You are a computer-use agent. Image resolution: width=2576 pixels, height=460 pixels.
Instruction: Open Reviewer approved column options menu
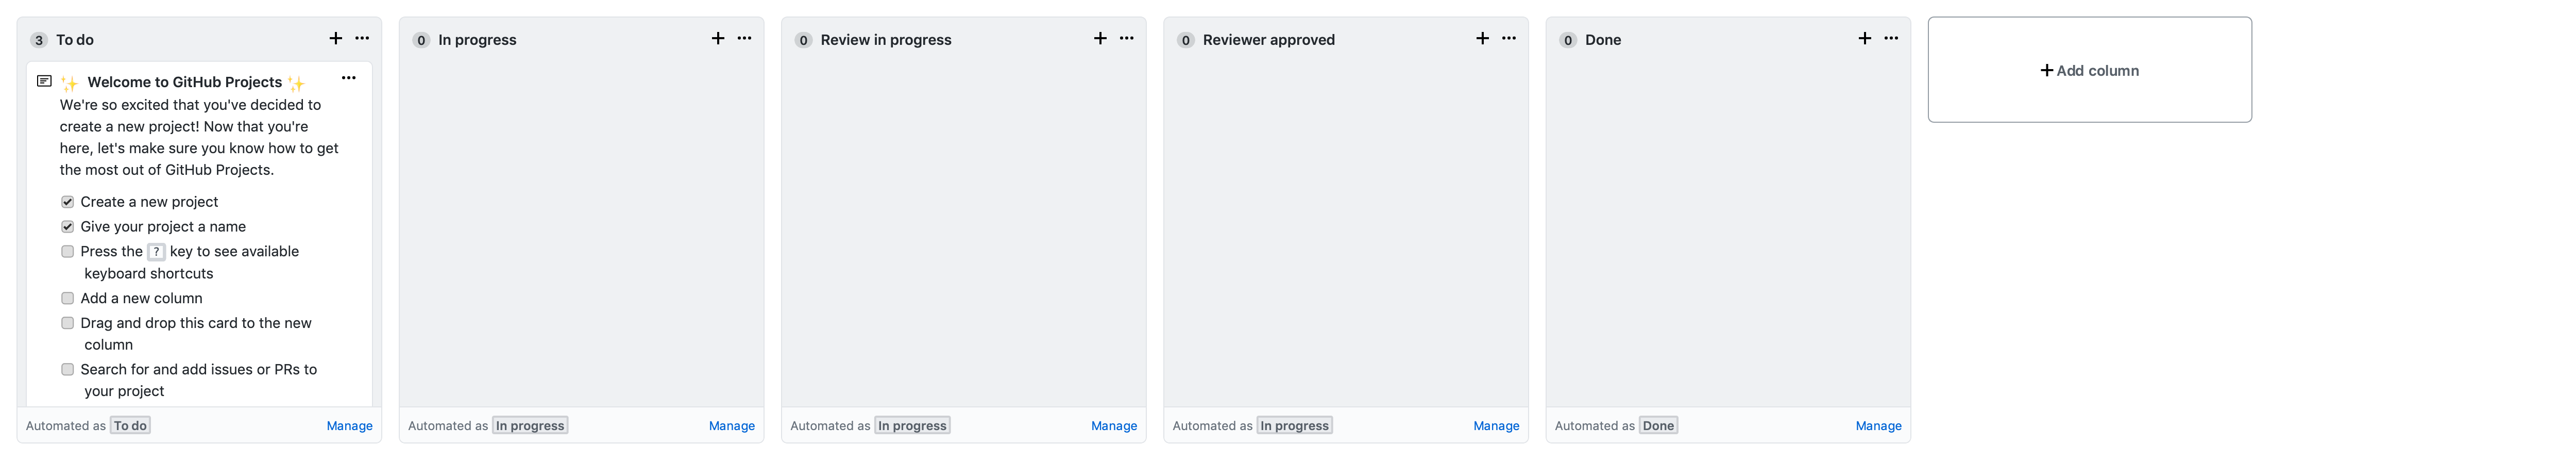[x=1508, y=39]
